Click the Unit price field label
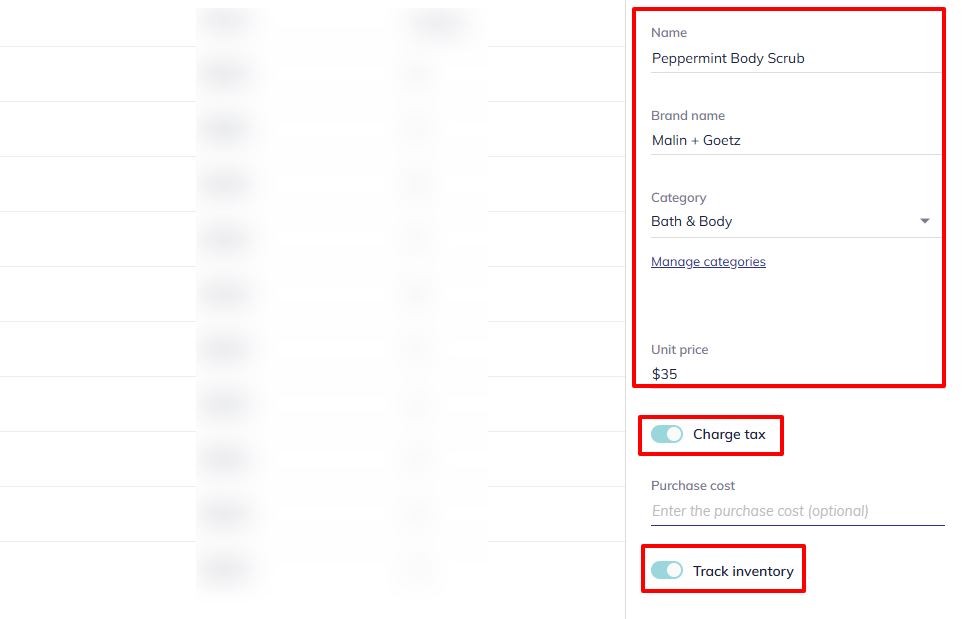Screen dimensions: 970x619 [x=679, y=350]
